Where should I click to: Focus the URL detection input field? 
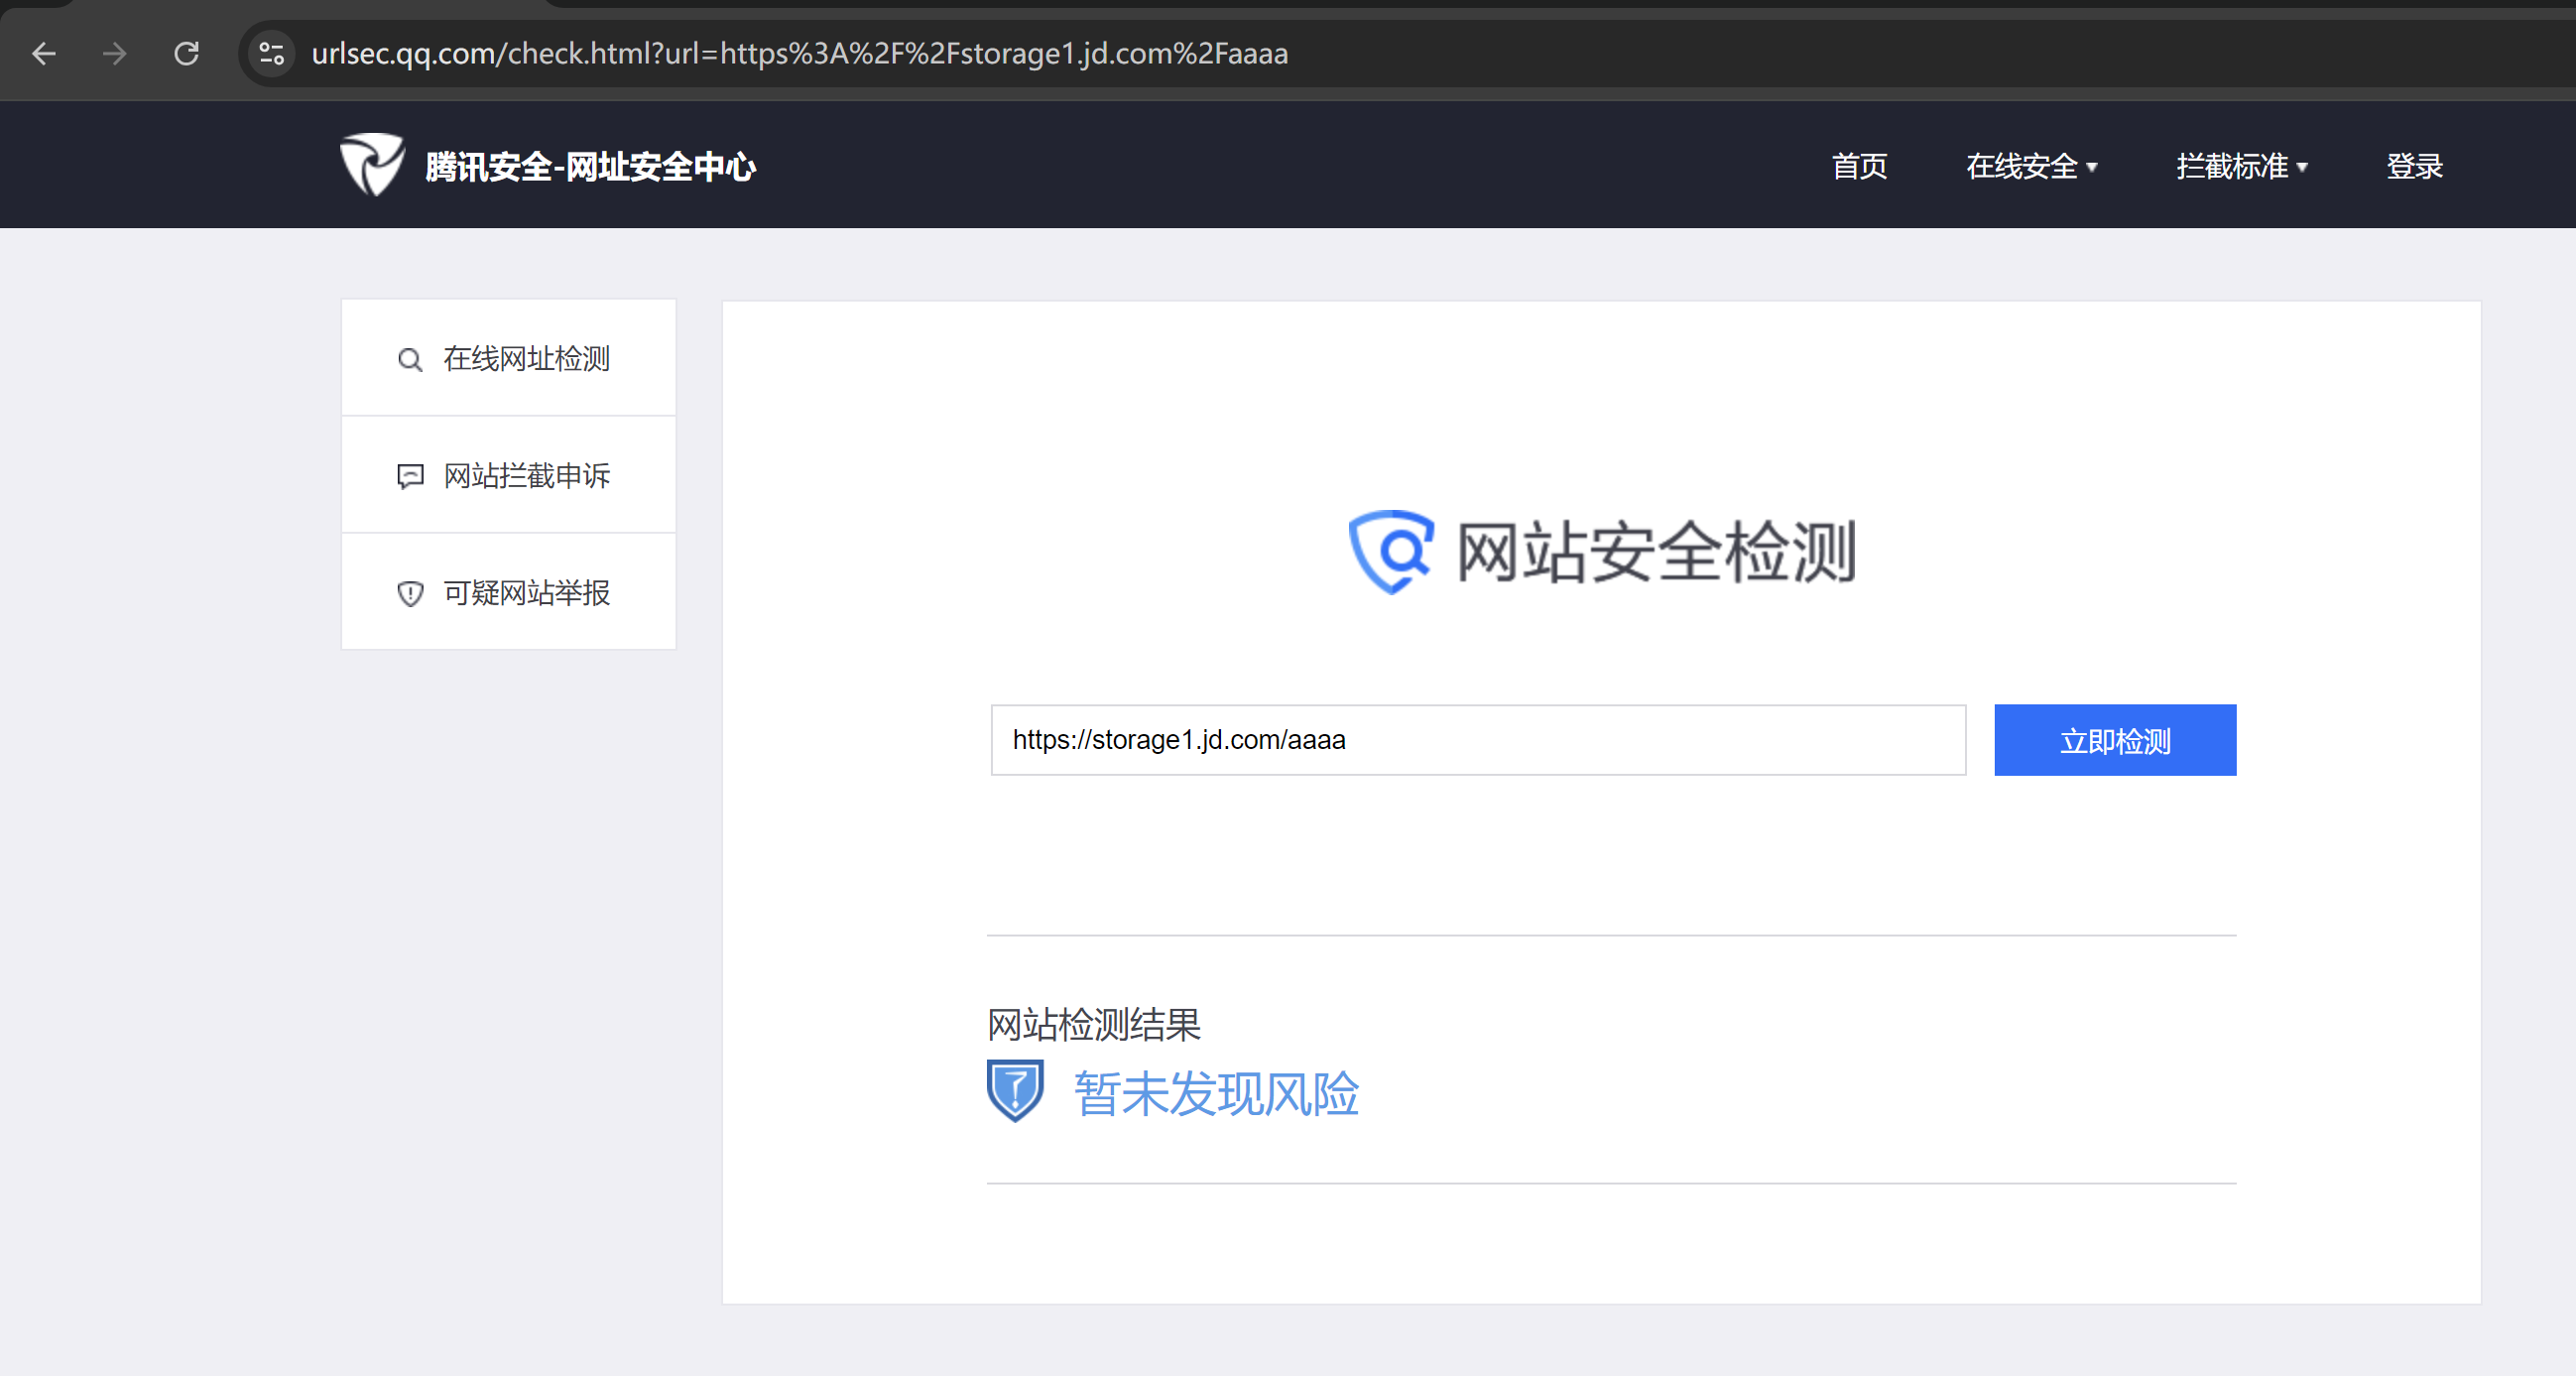(1477, 740)
